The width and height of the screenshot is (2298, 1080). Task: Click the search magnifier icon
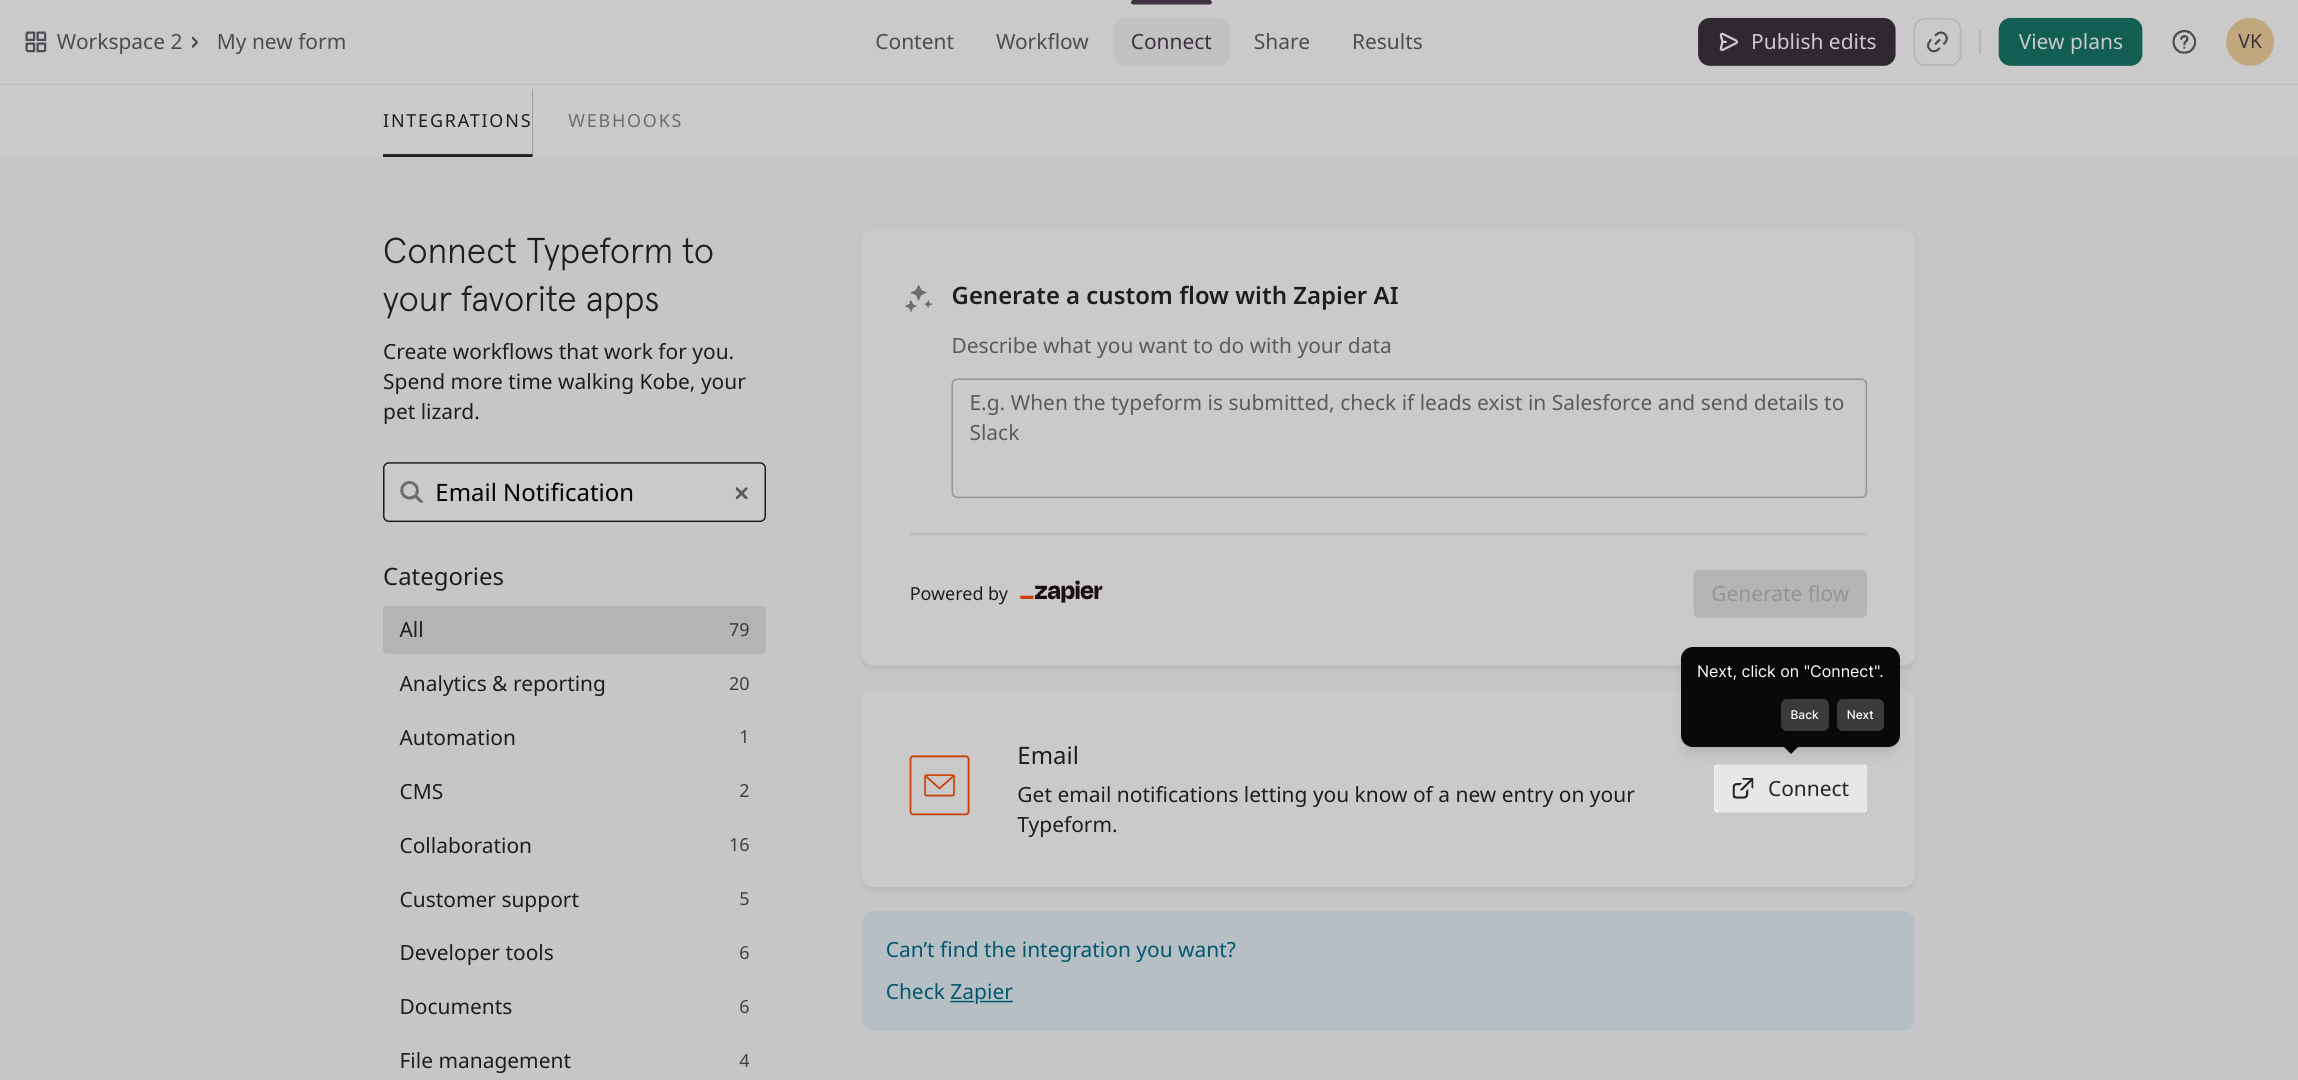coord(411,492)
